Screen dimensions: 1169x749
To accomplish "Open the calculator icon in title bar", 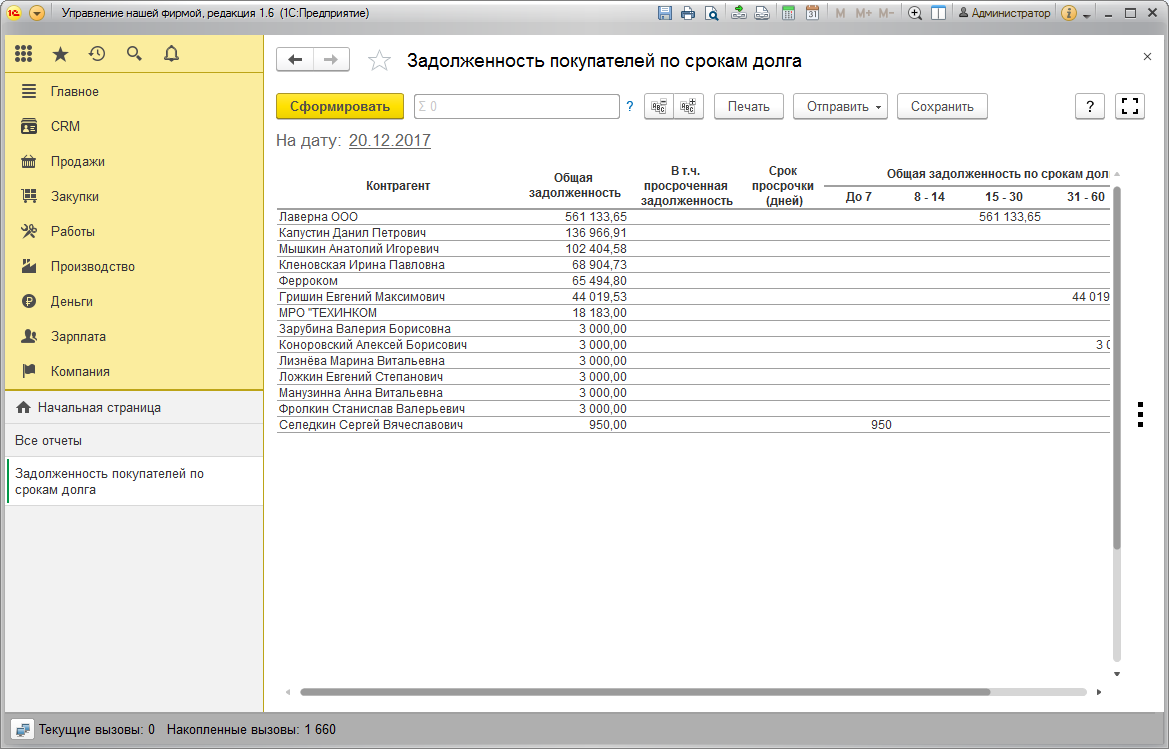I will click(x=788, y=13).
